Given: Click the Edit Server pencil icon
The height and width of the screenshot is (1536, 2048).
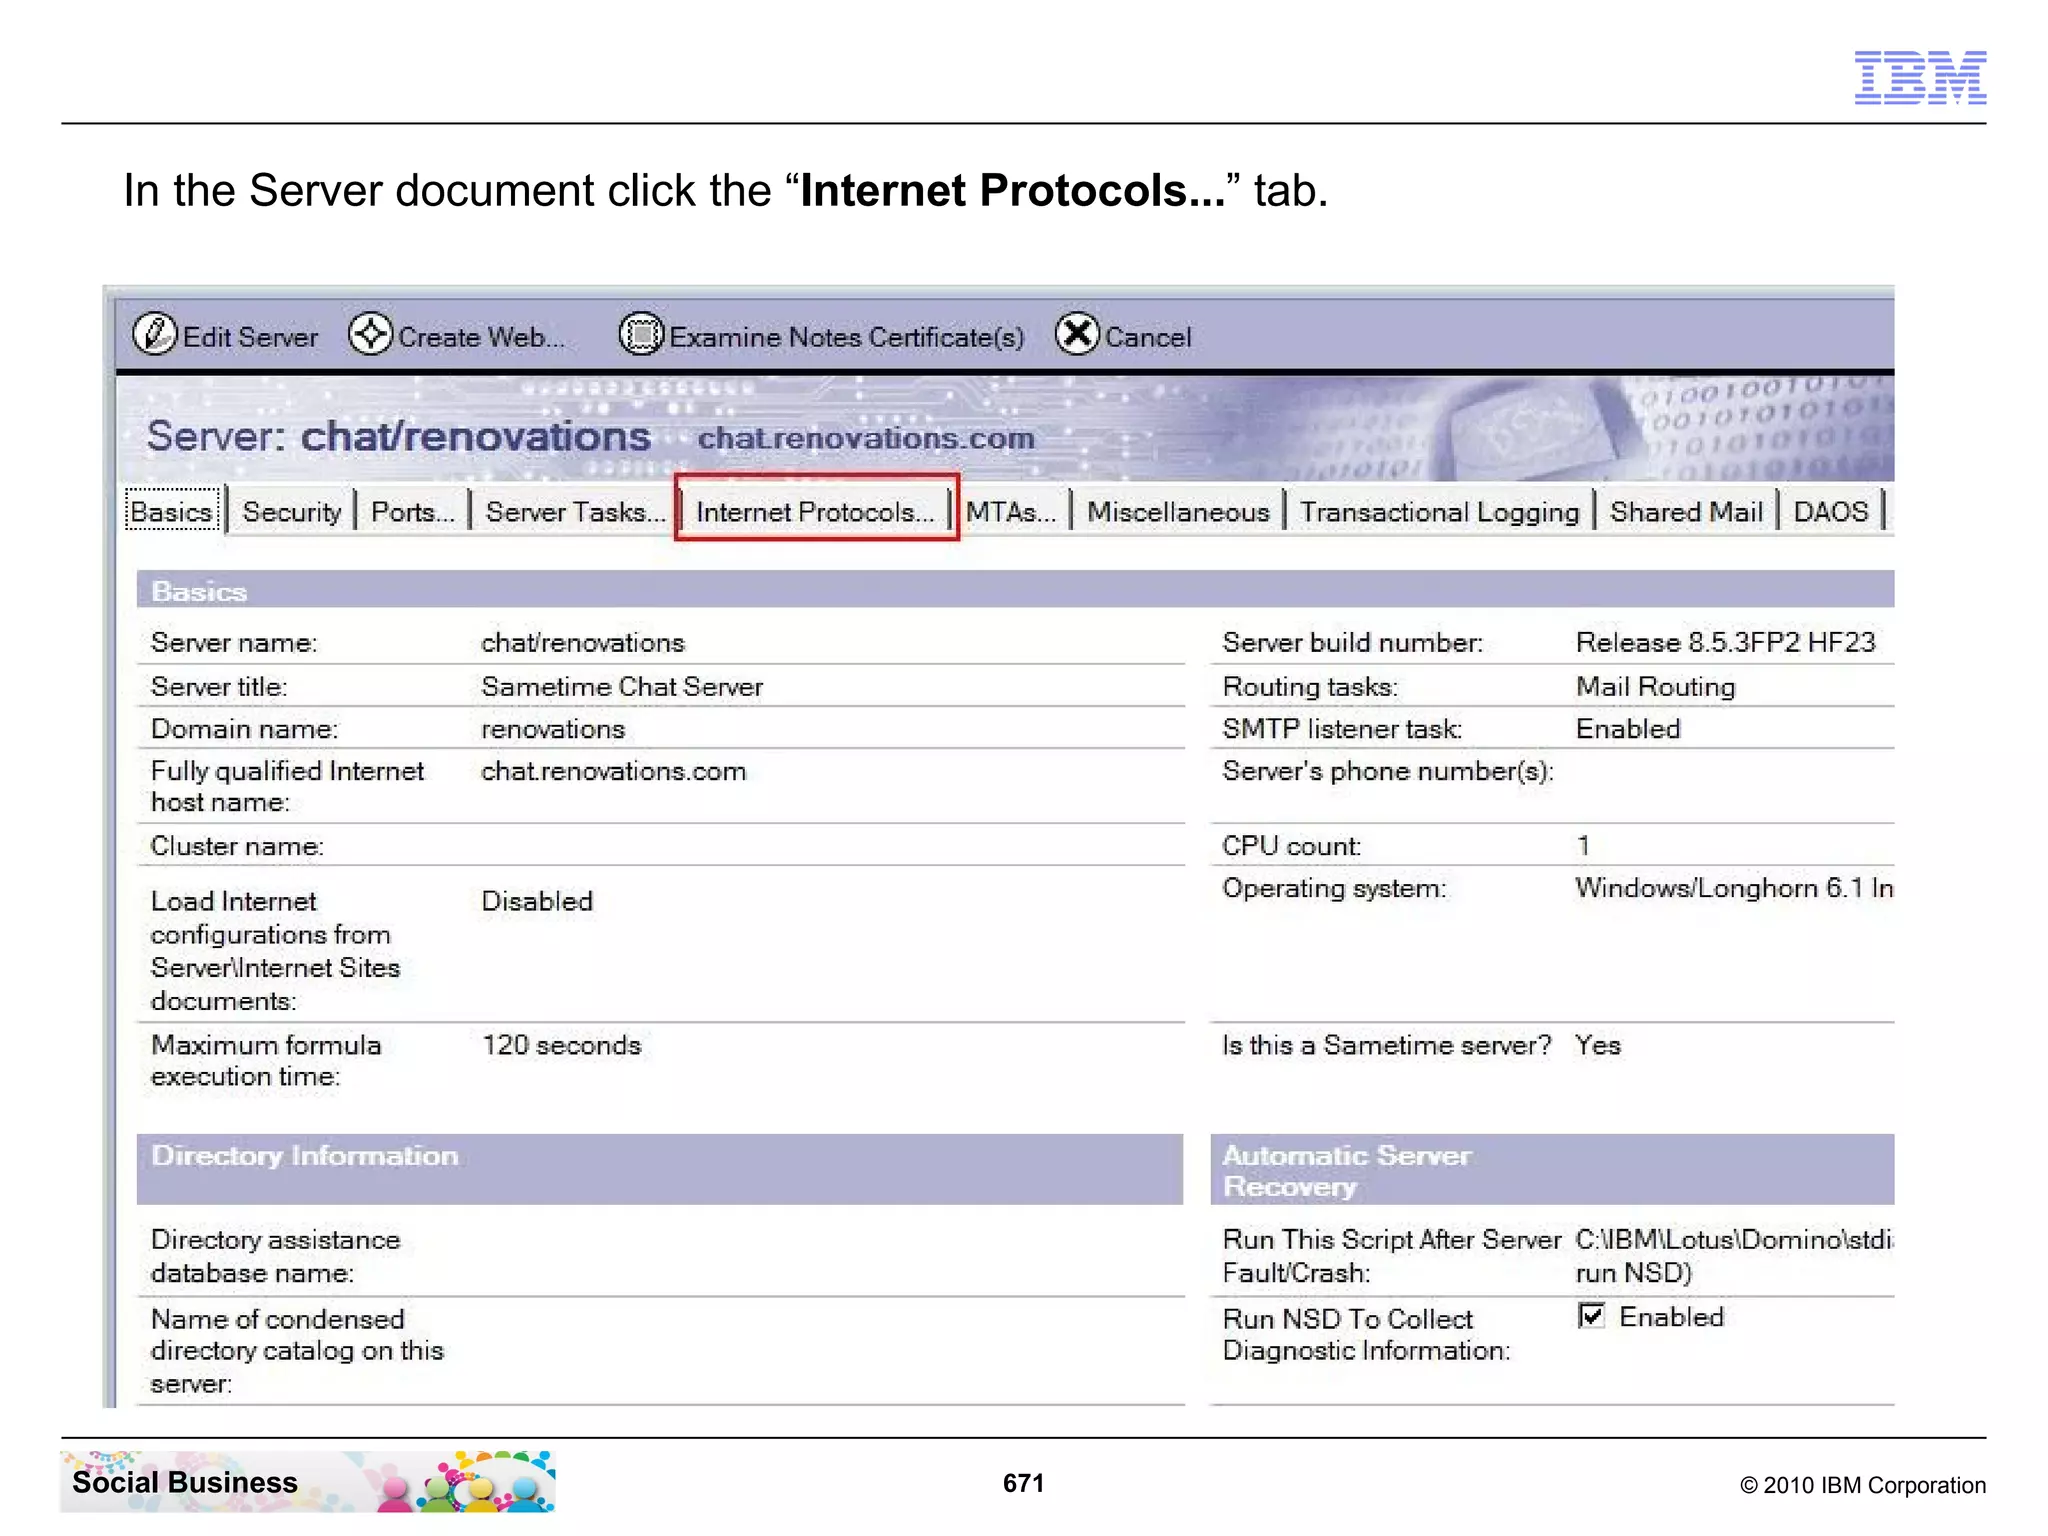Looking at the screenshot, I should pos(155,335).
